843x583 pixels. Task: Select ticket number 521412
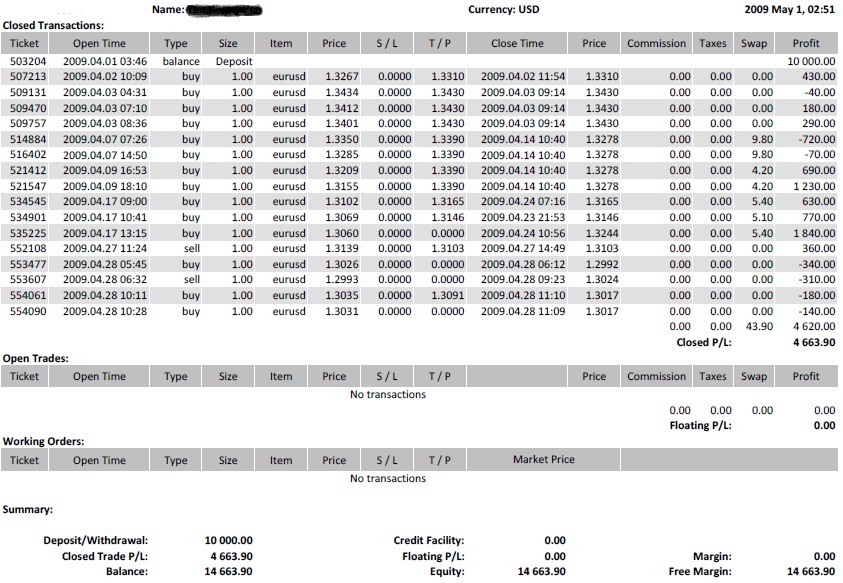pos(28,170)
